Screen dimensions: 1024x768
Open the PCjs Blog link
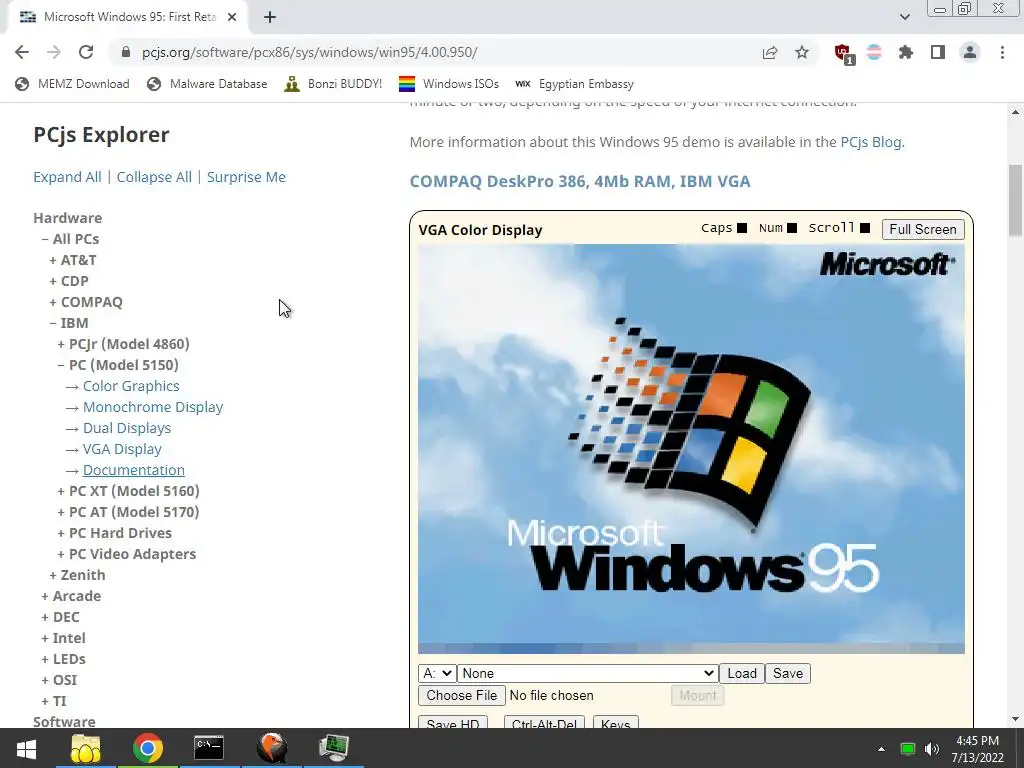(x=871, y=142)
